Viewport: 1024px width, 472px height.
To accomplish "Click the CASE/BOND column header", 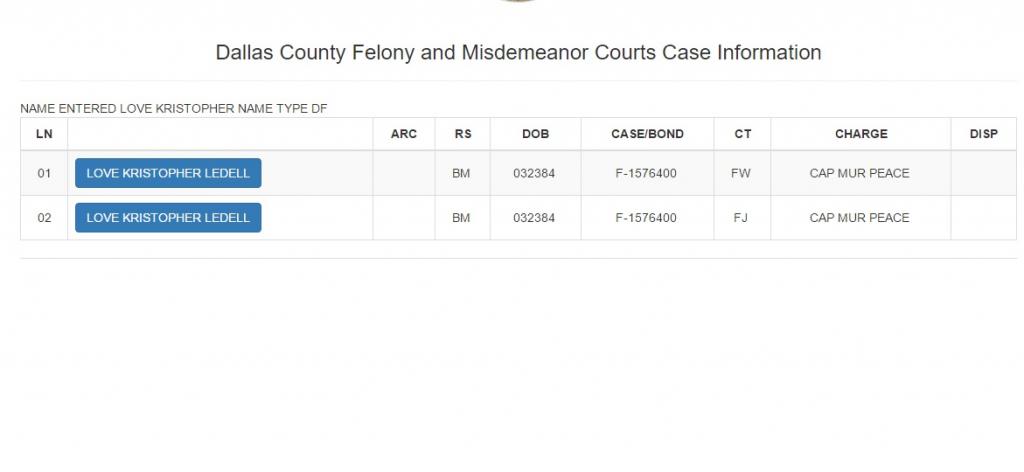I will point(646,134).
